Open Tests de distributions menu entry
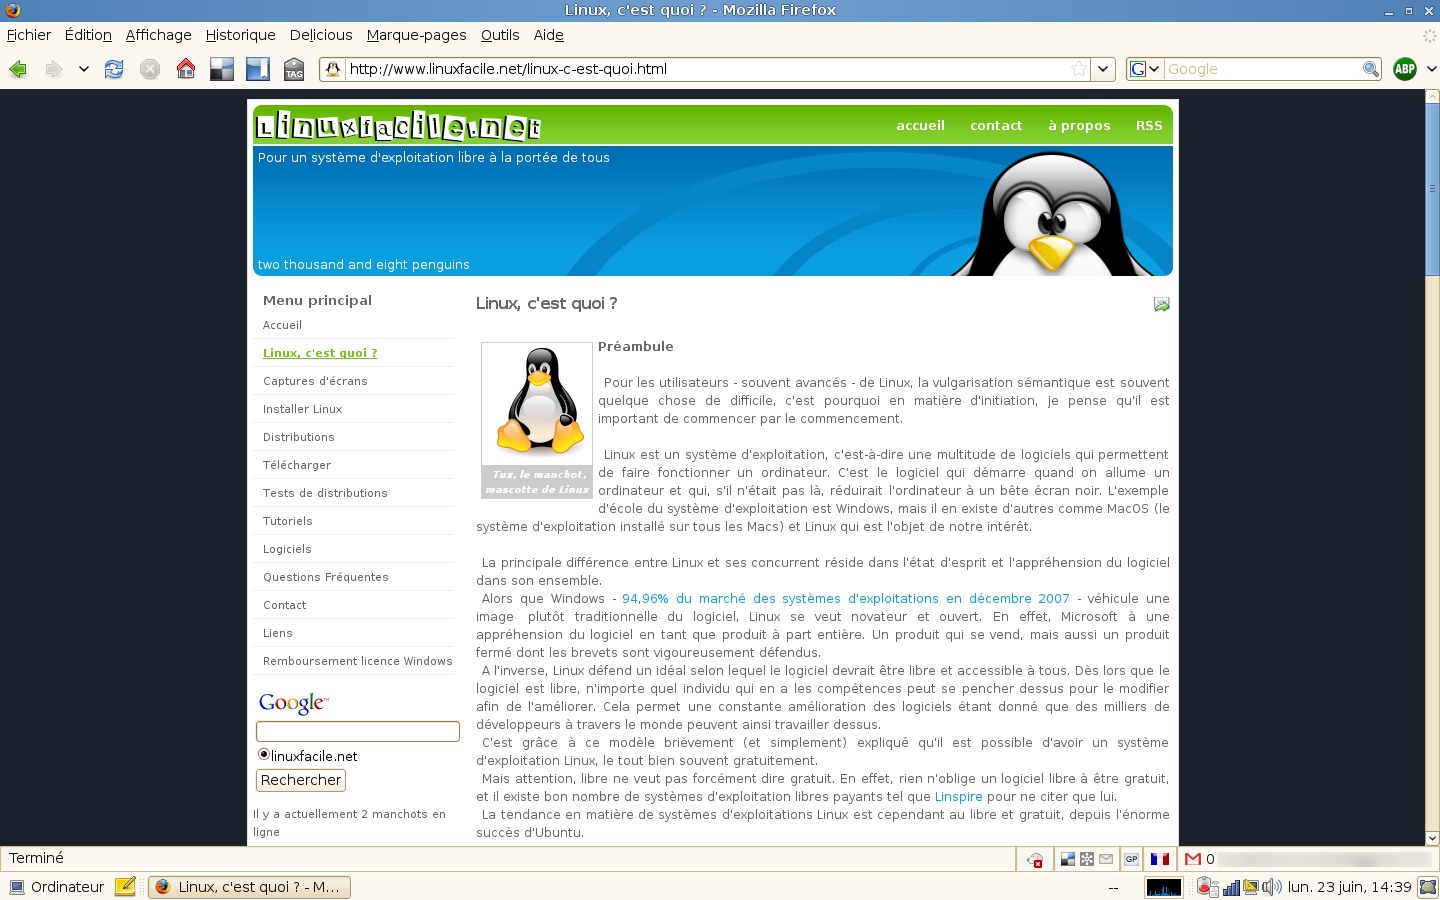This screenshot has height=900, width=1440. coord(325,493)
